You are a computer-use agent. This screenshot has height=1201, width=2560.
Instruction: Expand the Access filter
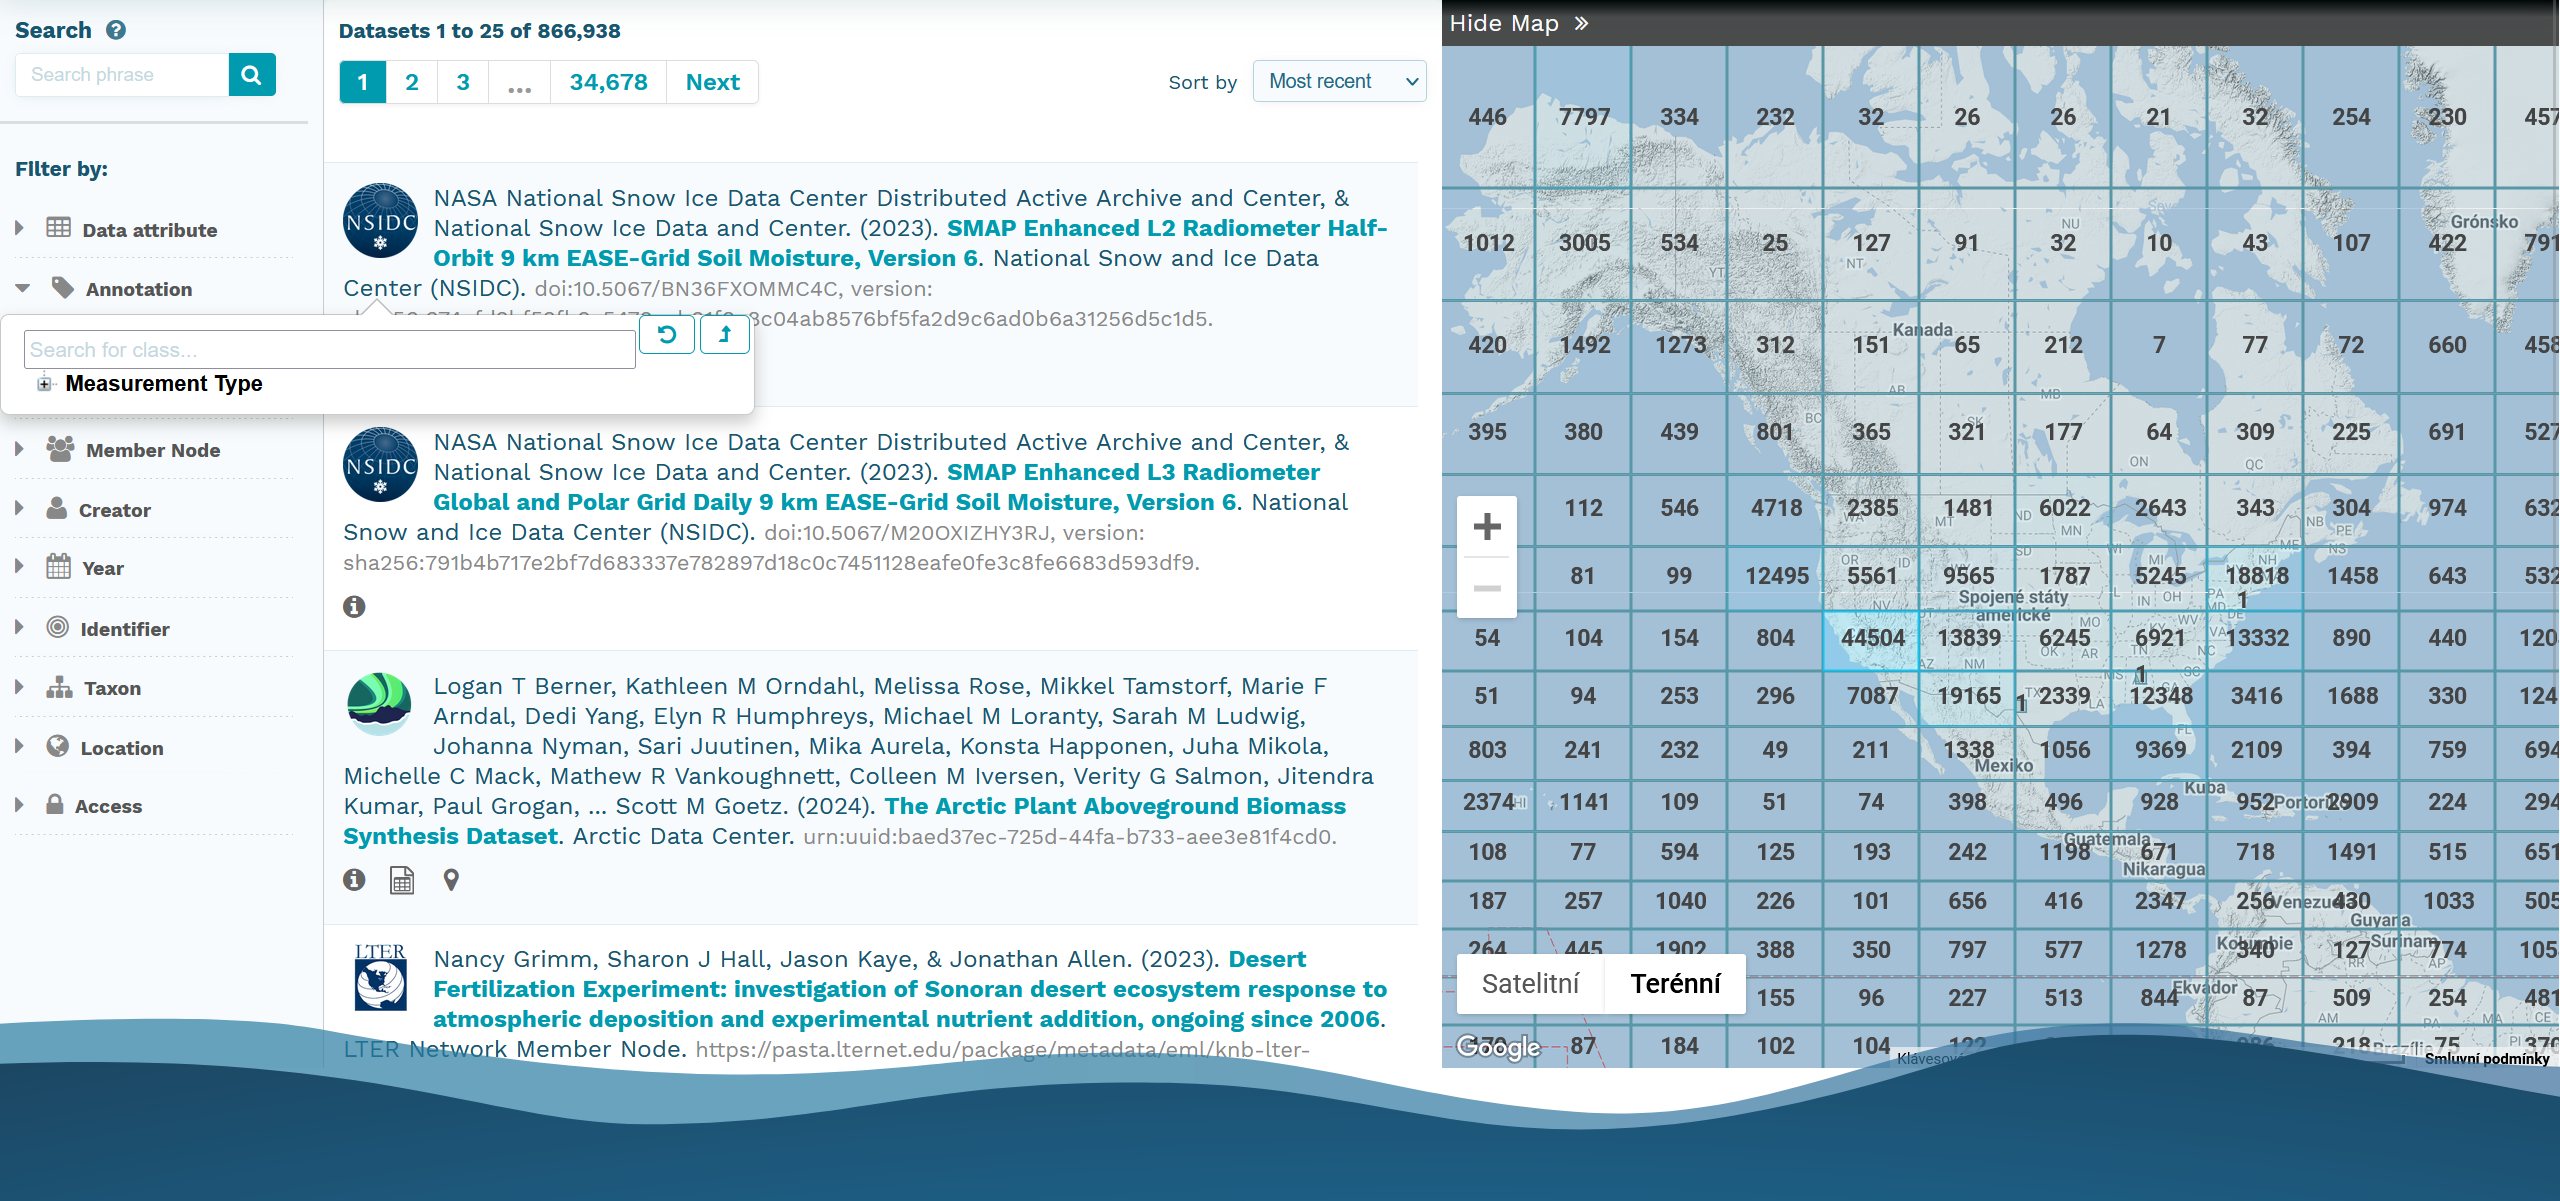(19, 804)
